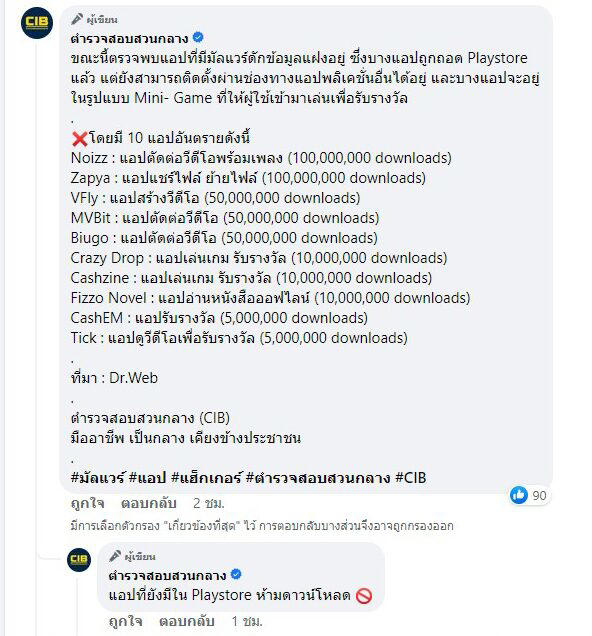The image size is (592, 636).
Task: Click the blue verified badge on the main comment
Action: [x=198, y=38]
